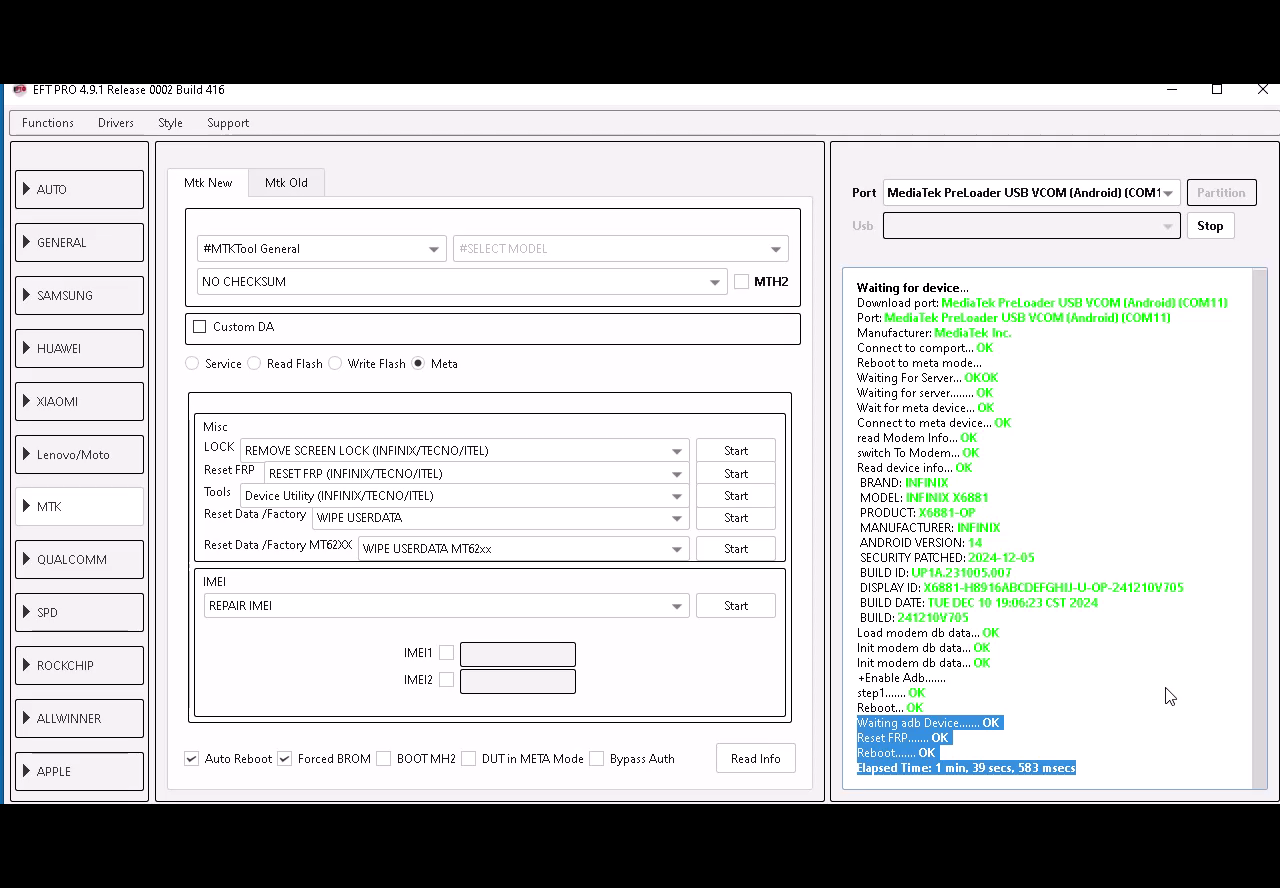Open the ALLWINNER sidebar section
The image size is (1280, 888).
[x=79, y=718]
